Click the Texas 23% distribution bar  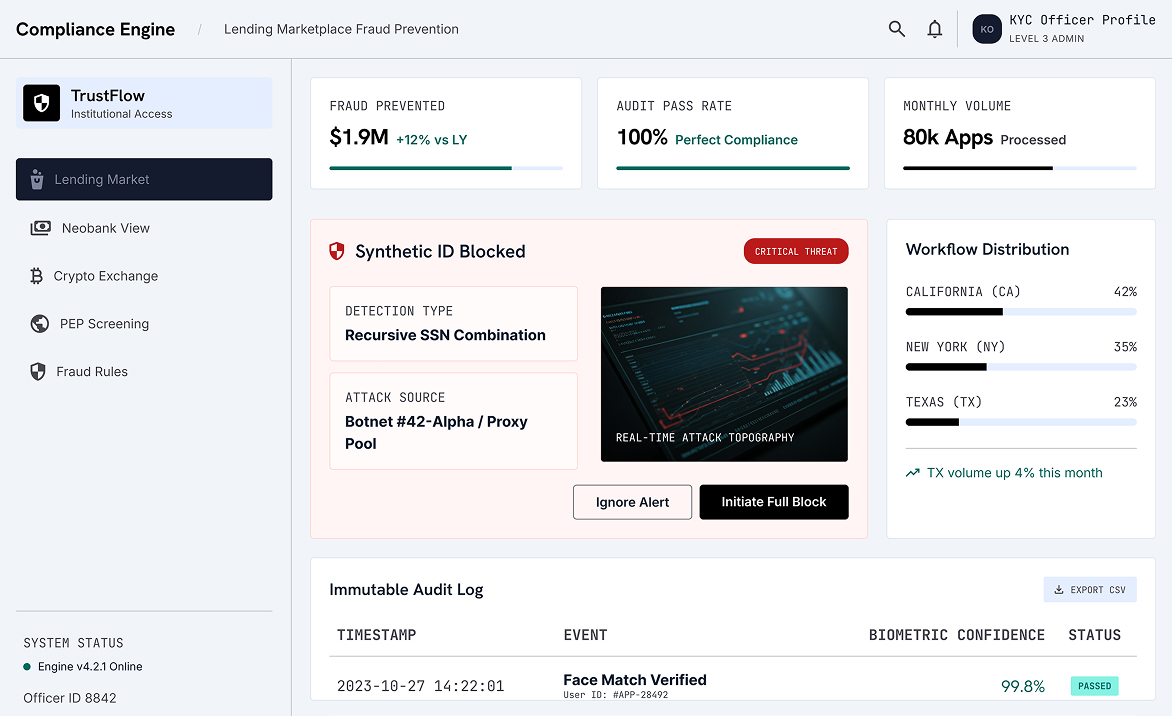pos(1021,422)
